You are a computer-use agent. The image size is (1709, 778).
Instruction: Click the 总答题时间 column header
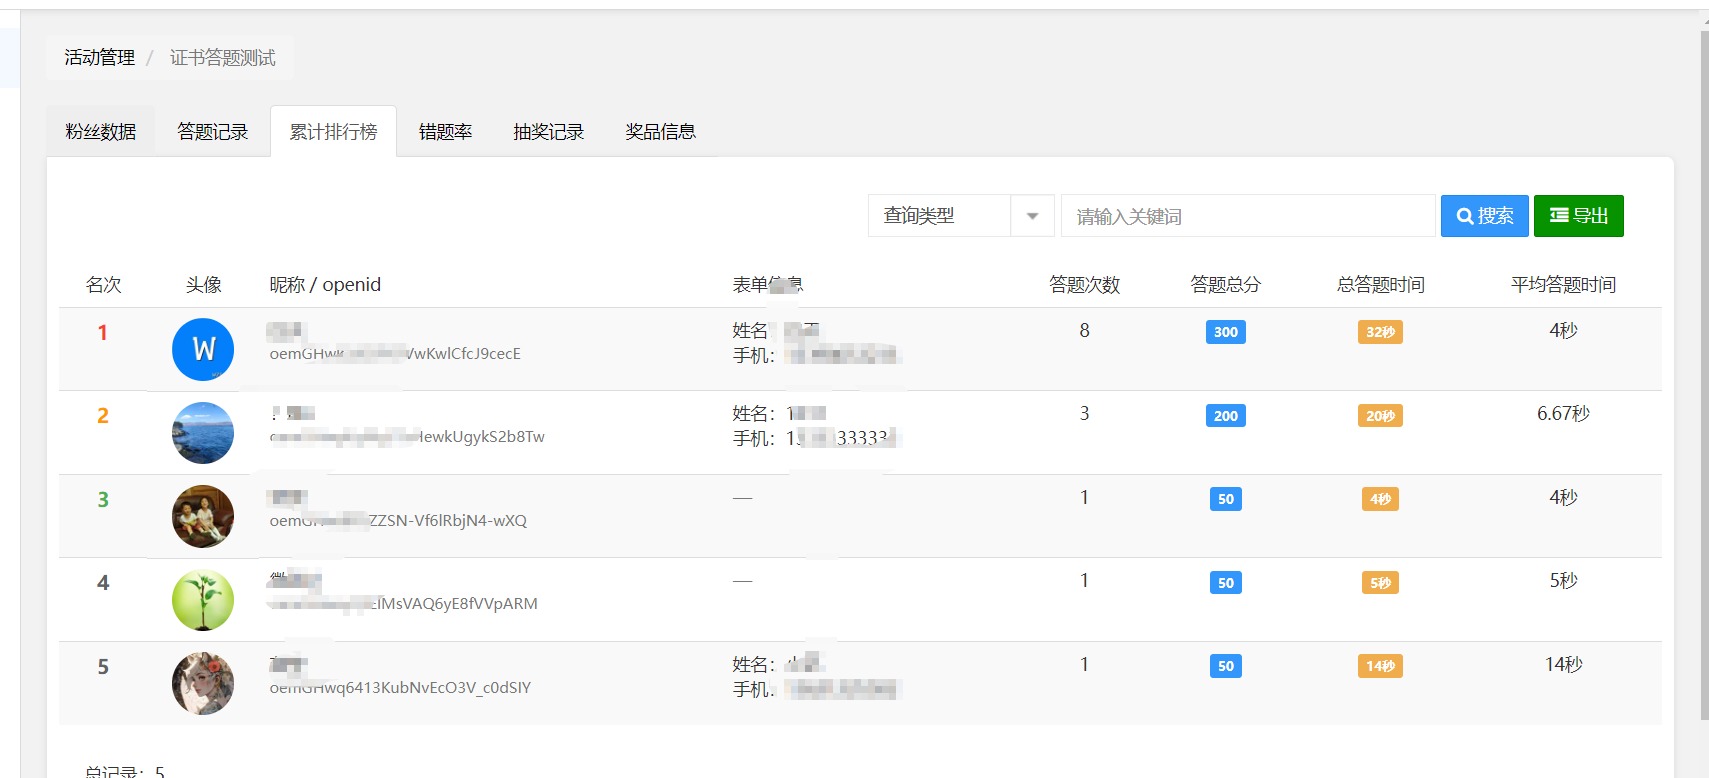tap(1381, 285)
